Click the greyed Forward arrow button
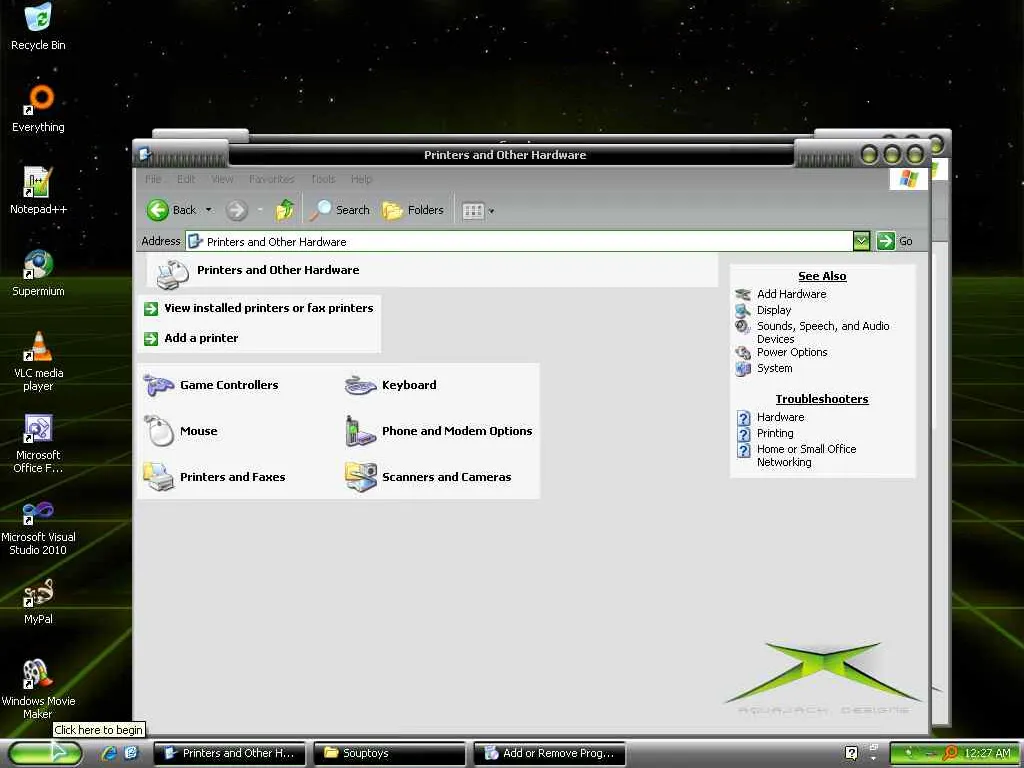 236,210
